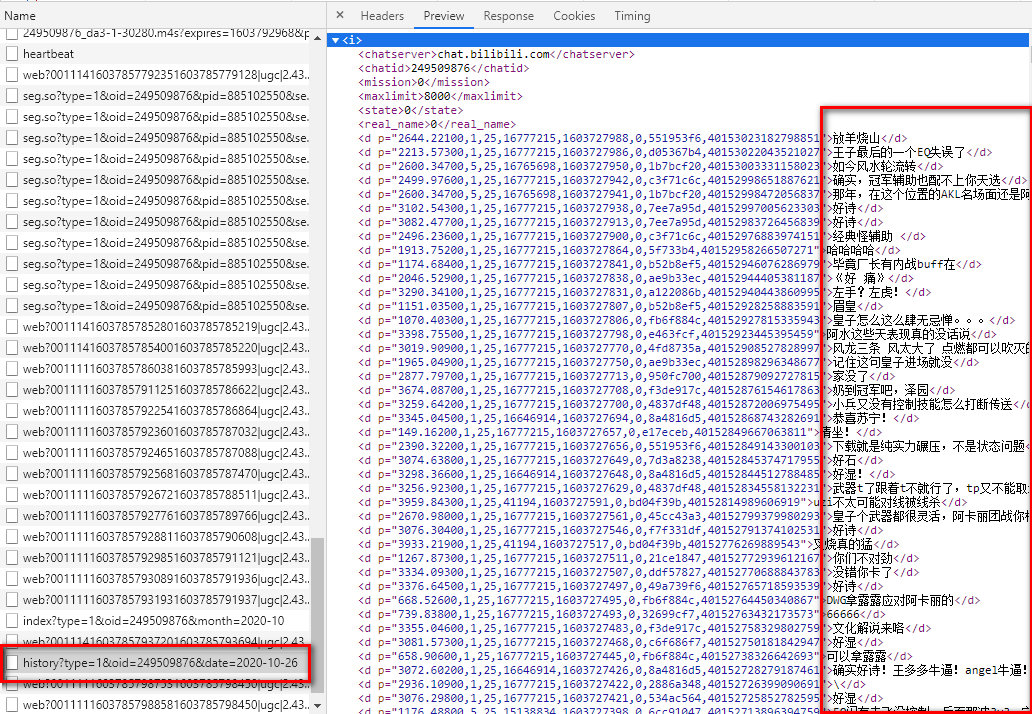Viewport: 1032px width, 714px height.
Task: Click the <mission>0</mission> line
Action: coord(424,82)
